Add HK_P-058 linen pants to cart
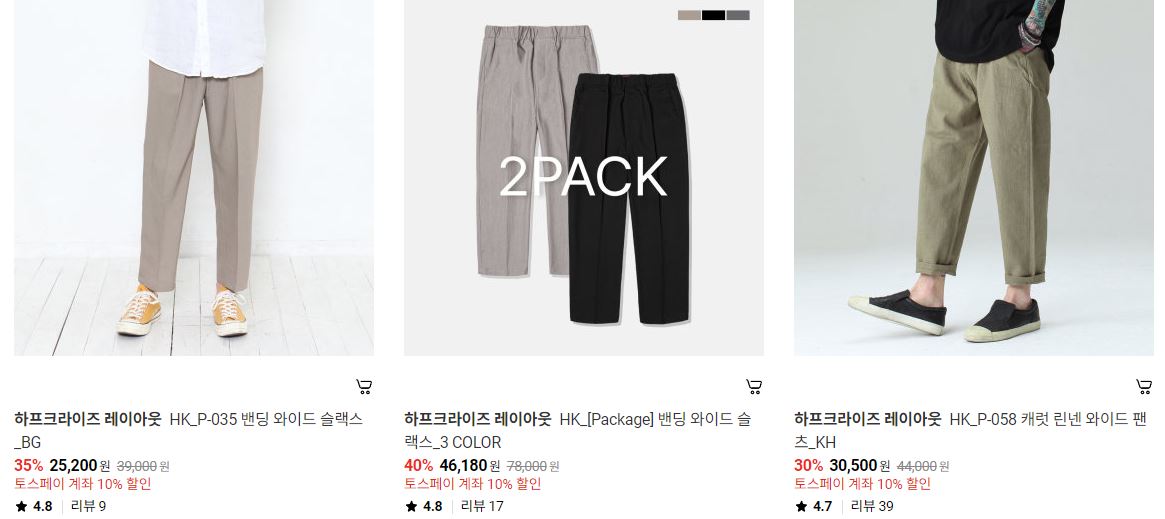 [x=1144, y=387]
